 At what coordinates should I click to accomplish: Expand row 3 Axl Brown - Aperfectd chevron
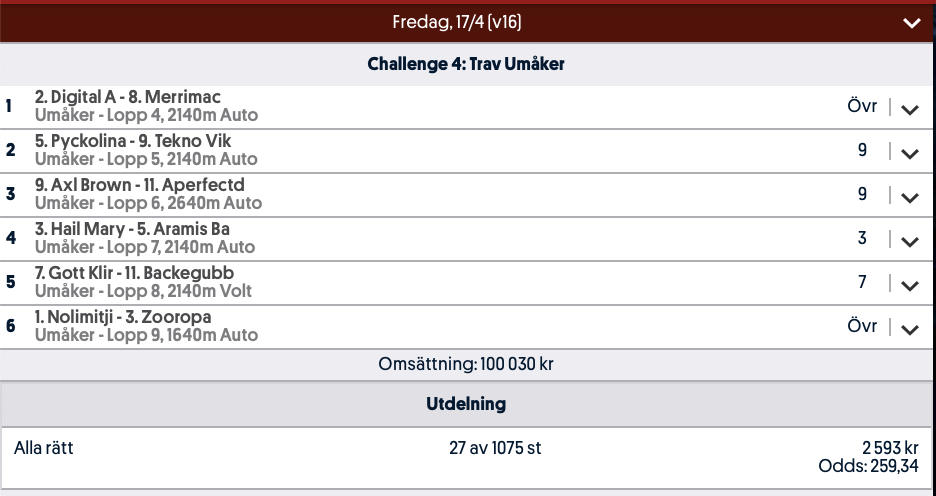[909, 197]
